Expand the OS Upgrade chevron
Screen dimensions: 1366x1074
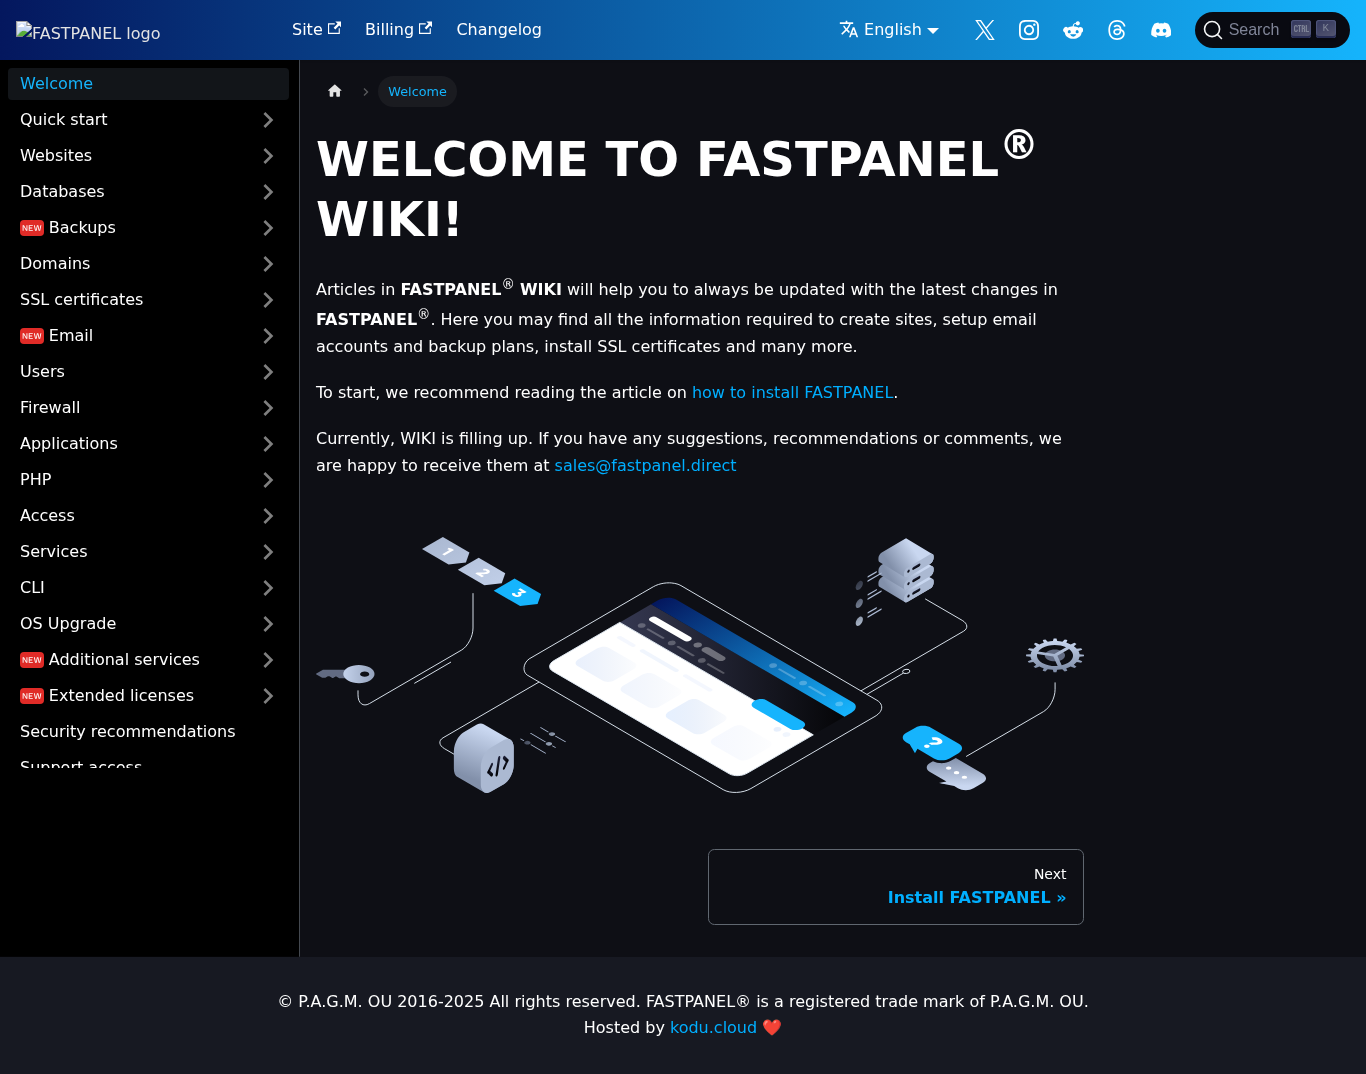[268, 624]
